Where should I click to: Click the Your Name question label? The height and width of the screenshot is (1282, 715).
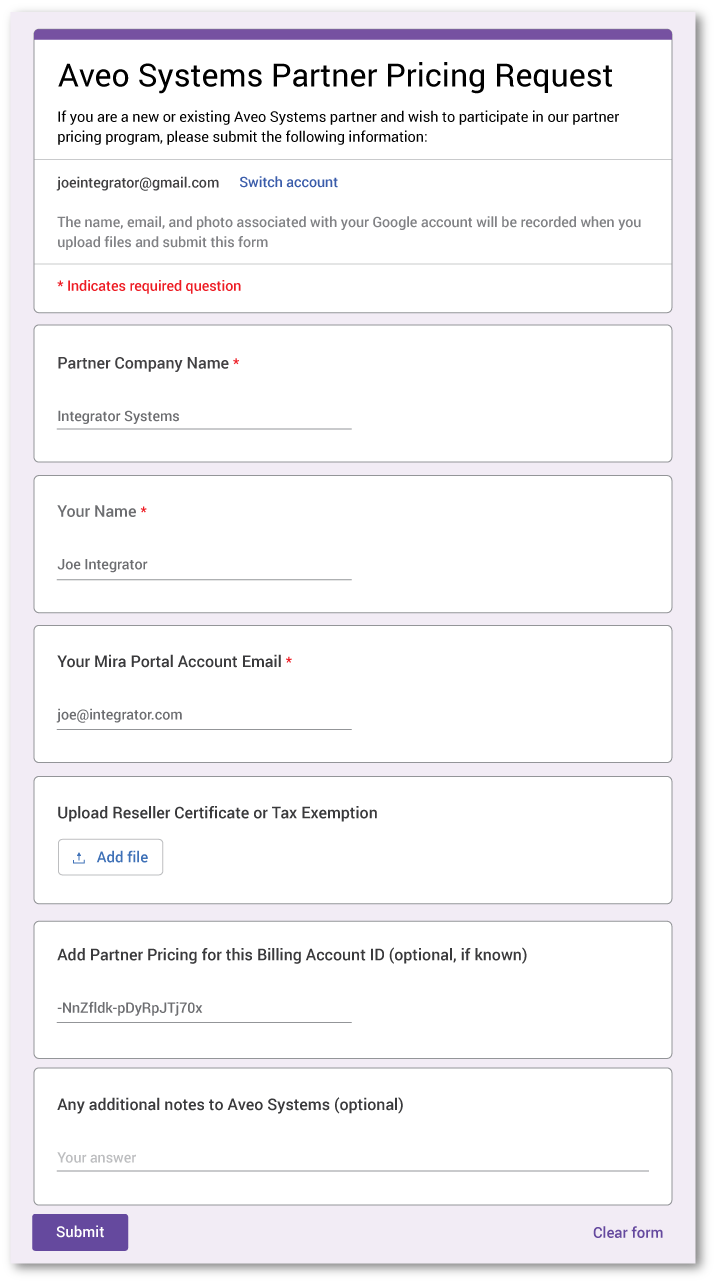[97, 511]
